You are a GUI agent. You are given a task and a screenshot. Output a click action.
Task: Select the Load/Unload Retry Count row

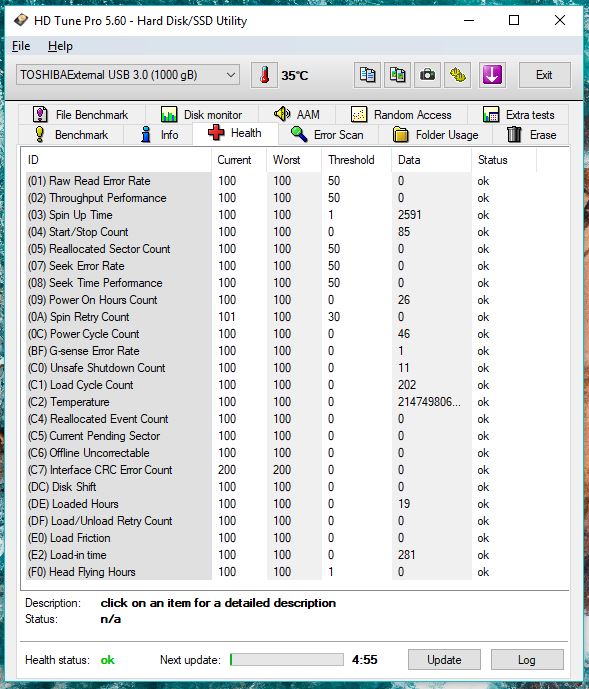(281, 521)
